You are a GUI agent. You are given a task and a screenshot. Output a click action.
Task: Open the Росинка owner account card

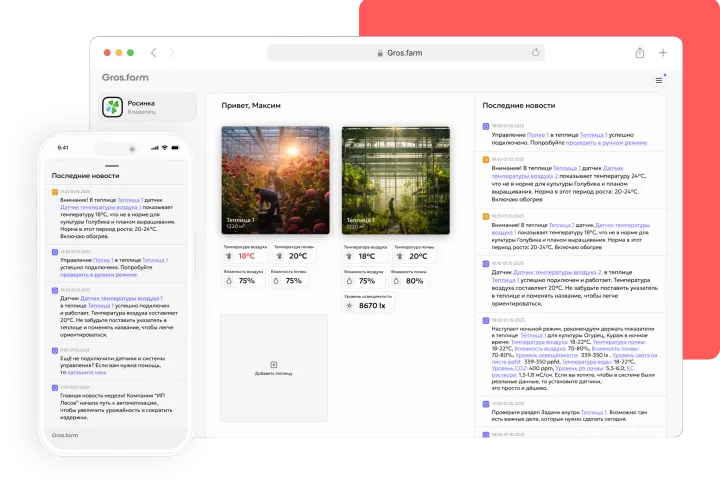pos(147,107)
